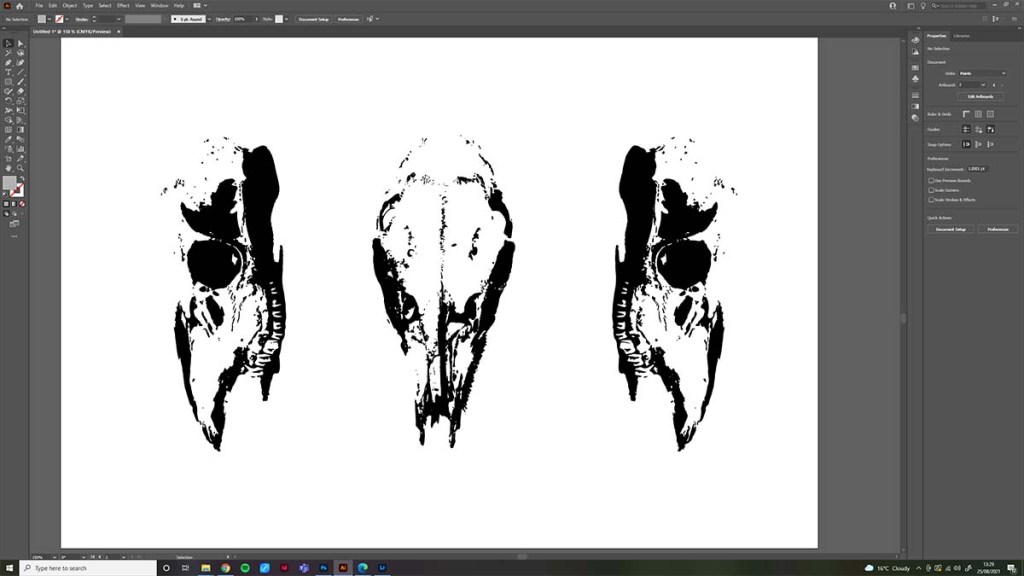The height and width of the screenshot is (576, 1024).
Task: Choose the Eyedropper tool
Action: (8, 138)
